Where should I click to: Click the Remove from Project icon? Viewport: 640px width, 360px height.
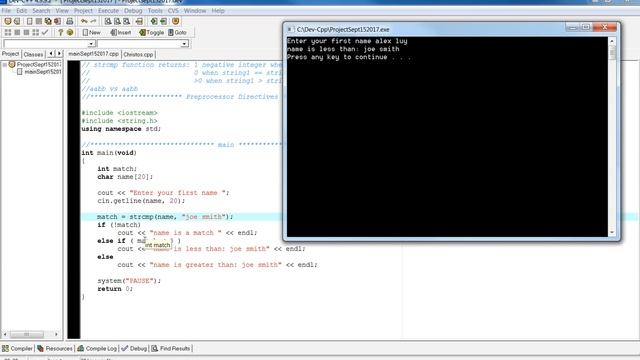point(163,21)
